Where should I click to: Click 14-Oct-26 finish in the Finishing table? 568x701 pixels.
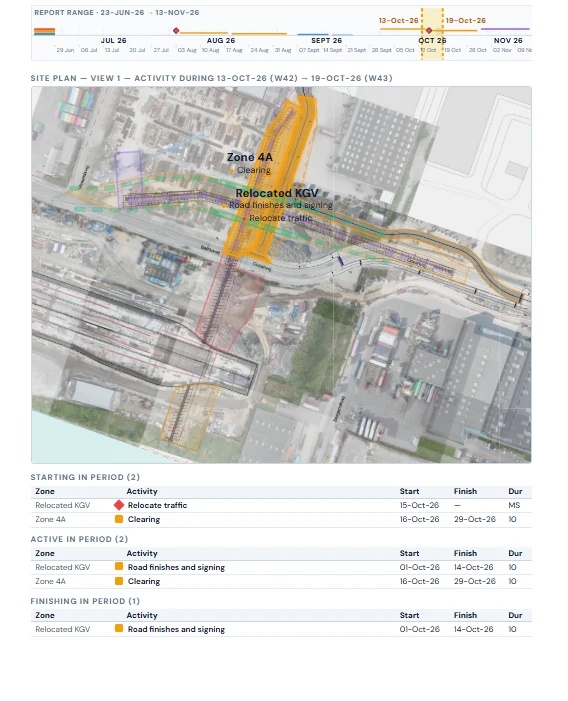pyautogui.click(x=474, y=629)
